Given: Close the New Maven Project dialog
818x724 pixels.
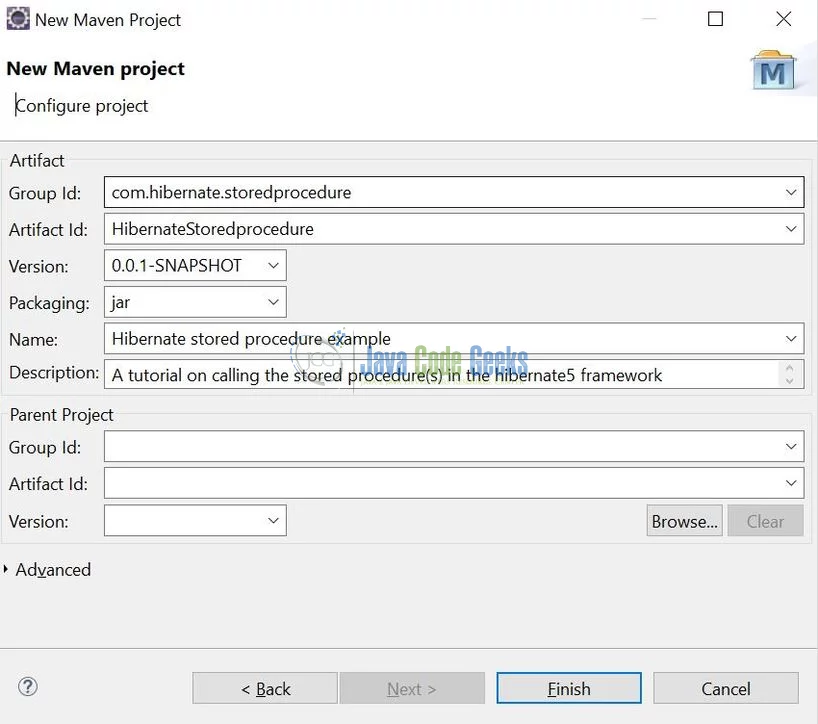Looking at the screenshot, I should coord(784,19).
